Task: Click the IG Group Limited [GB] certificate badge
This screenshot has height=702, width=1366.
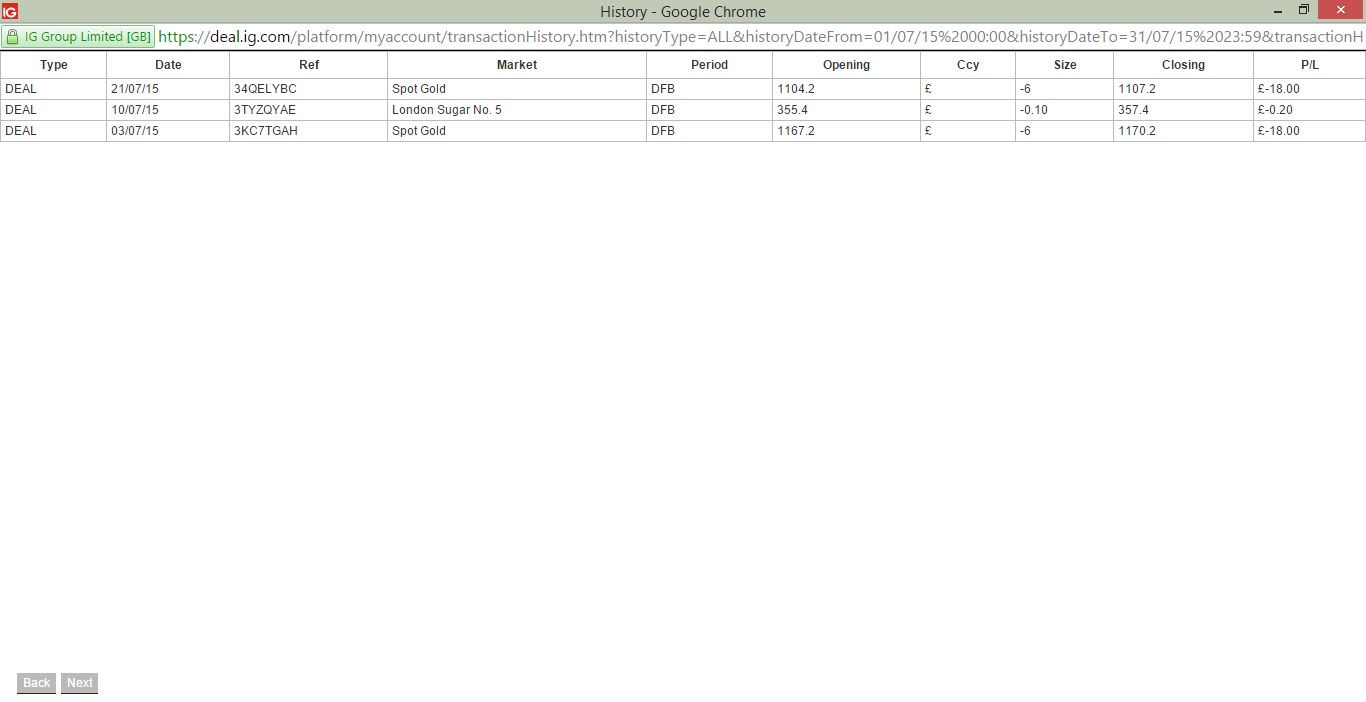Action: coord(79,37)
